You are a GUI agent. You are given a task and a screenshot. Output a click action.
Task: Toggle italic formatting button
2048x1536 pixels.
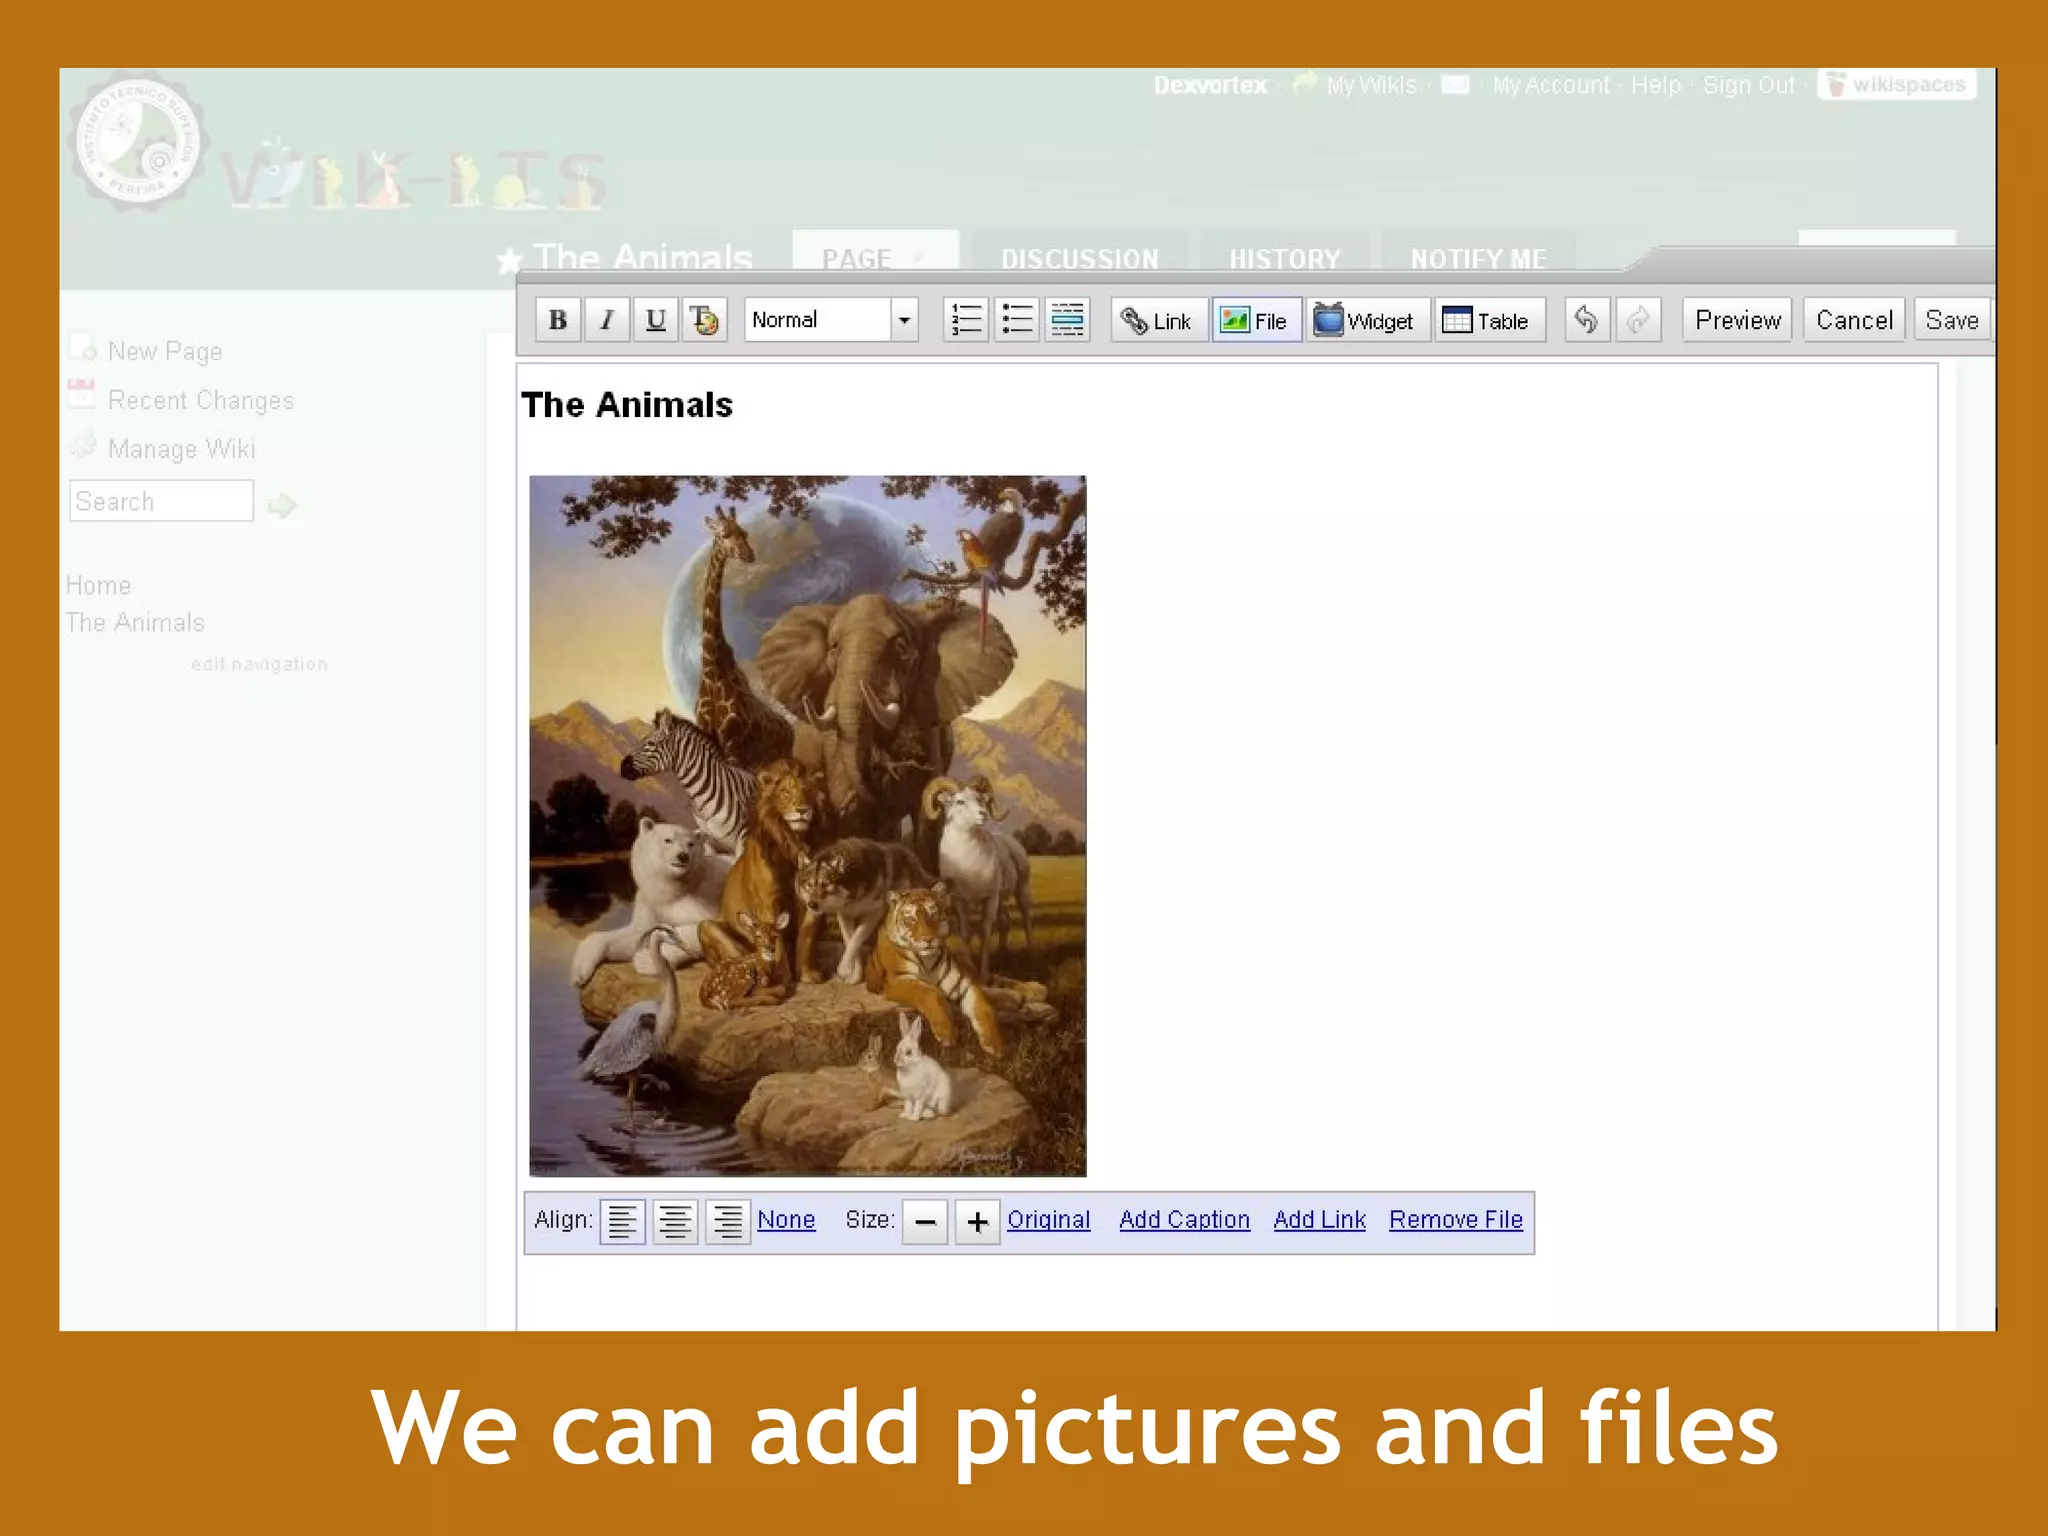607,320
